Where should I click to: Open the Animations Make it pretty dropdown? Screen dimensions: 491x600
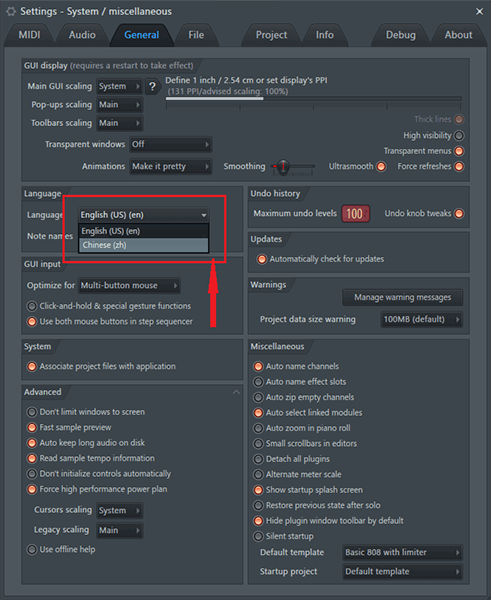170,166
